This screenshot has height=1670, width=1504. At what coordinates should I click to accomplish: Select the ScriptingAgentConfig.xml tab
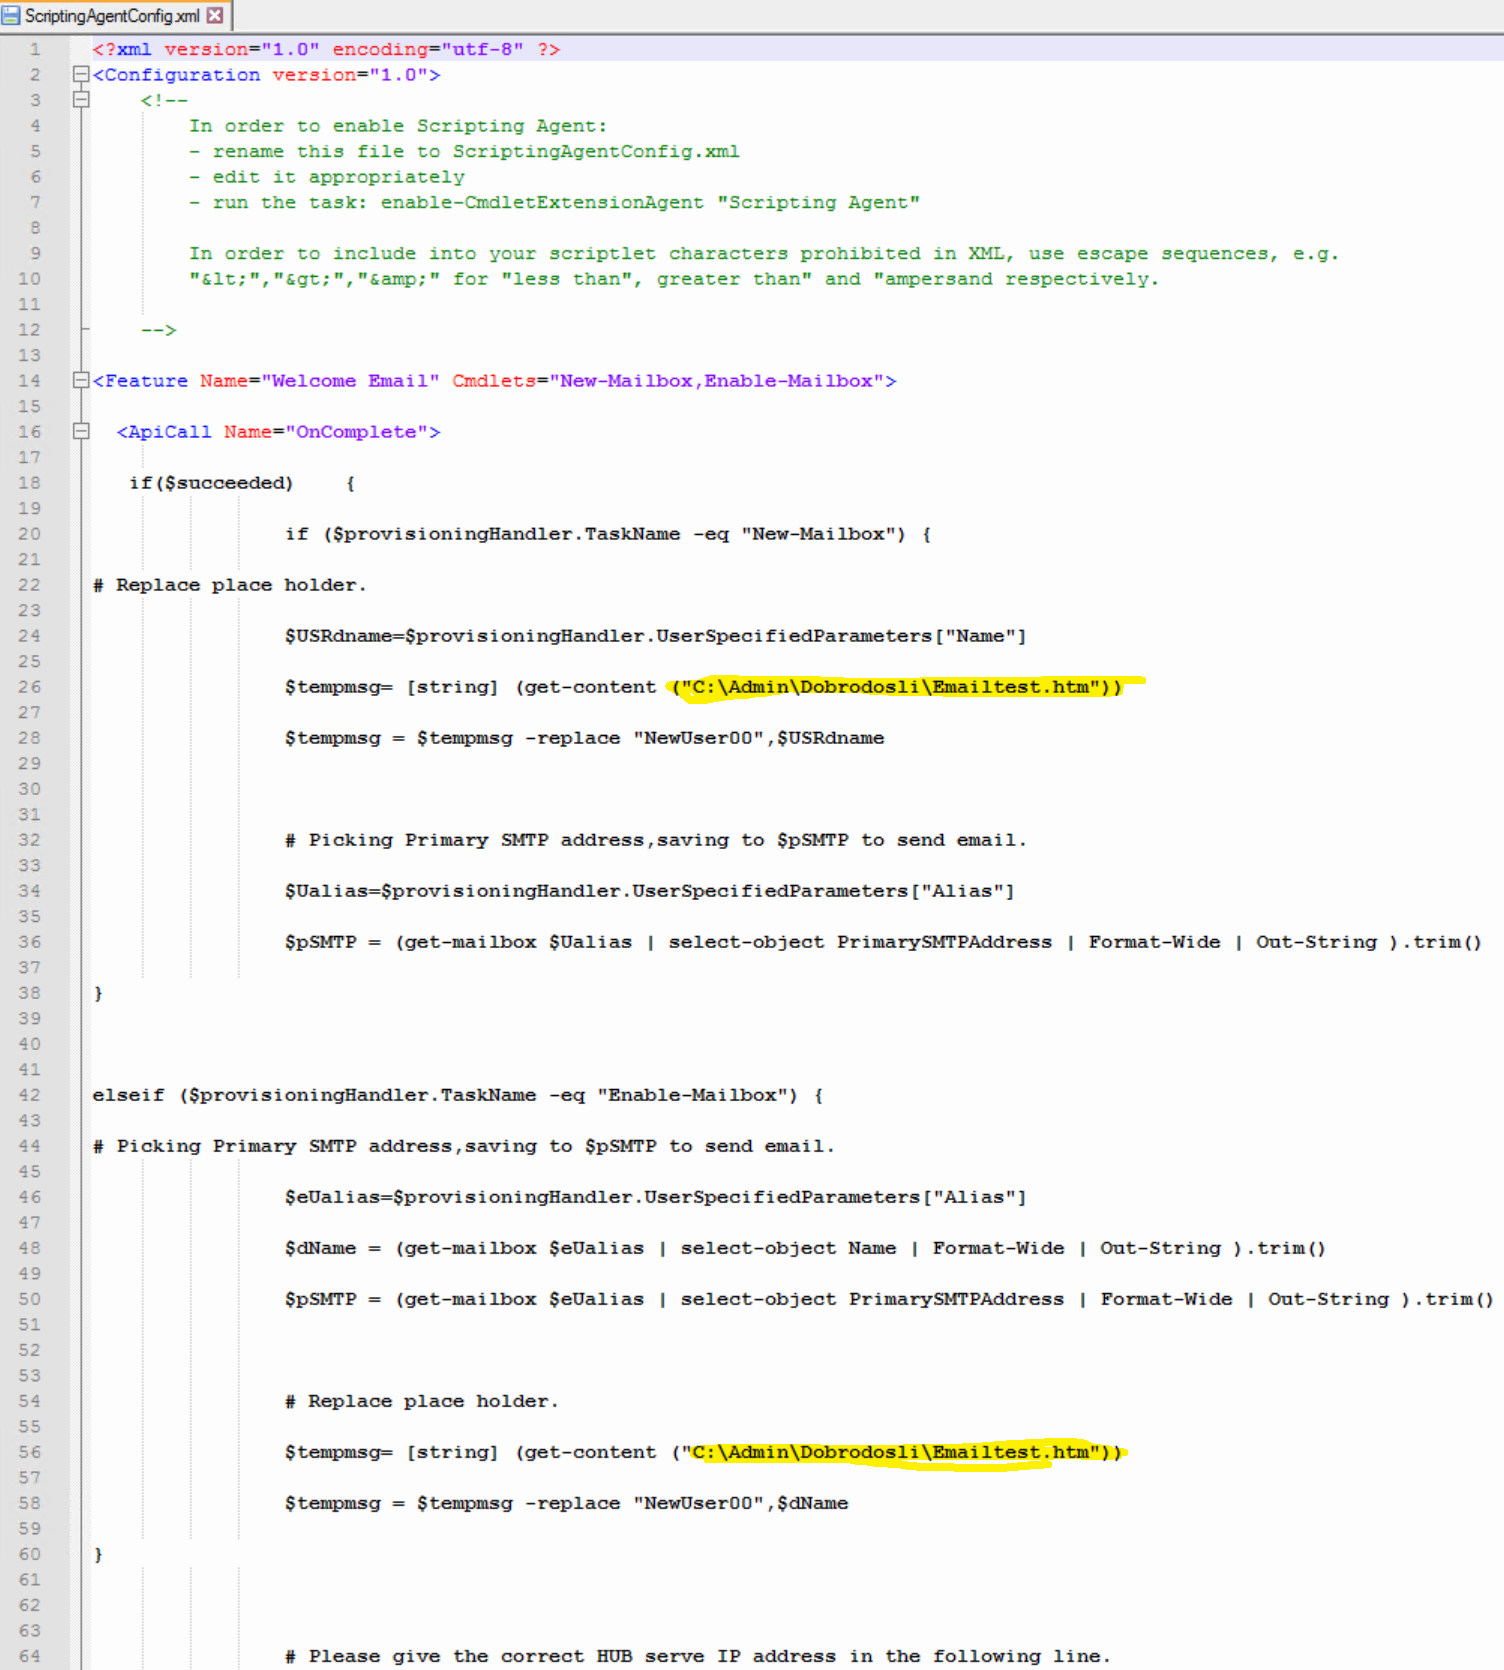click(115, 16)
